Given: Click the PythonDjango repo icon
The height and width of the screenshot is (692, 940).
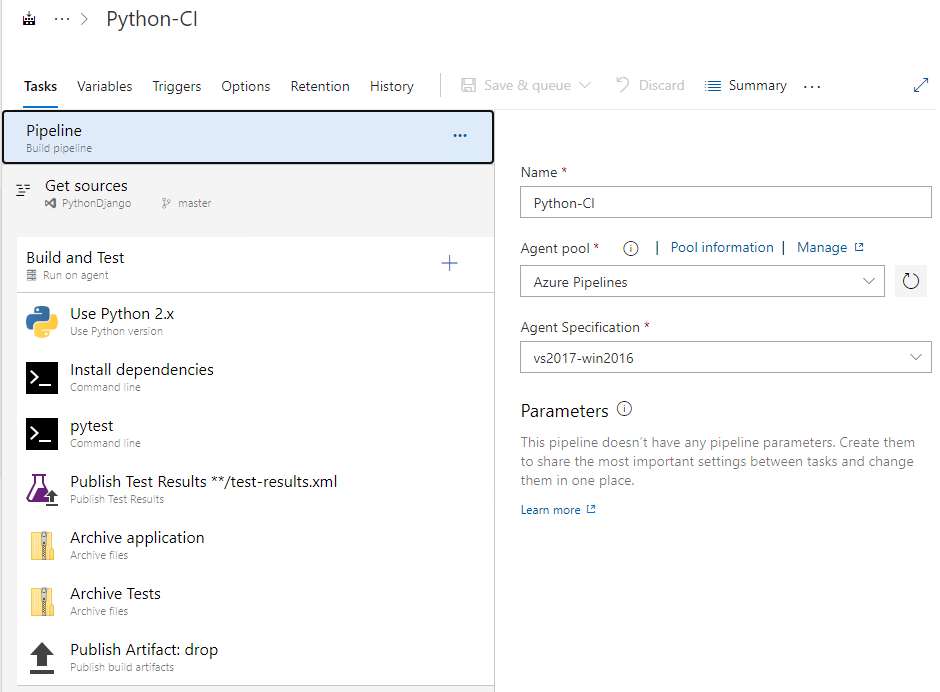Looking at the screenshot, I should point(51,203).
